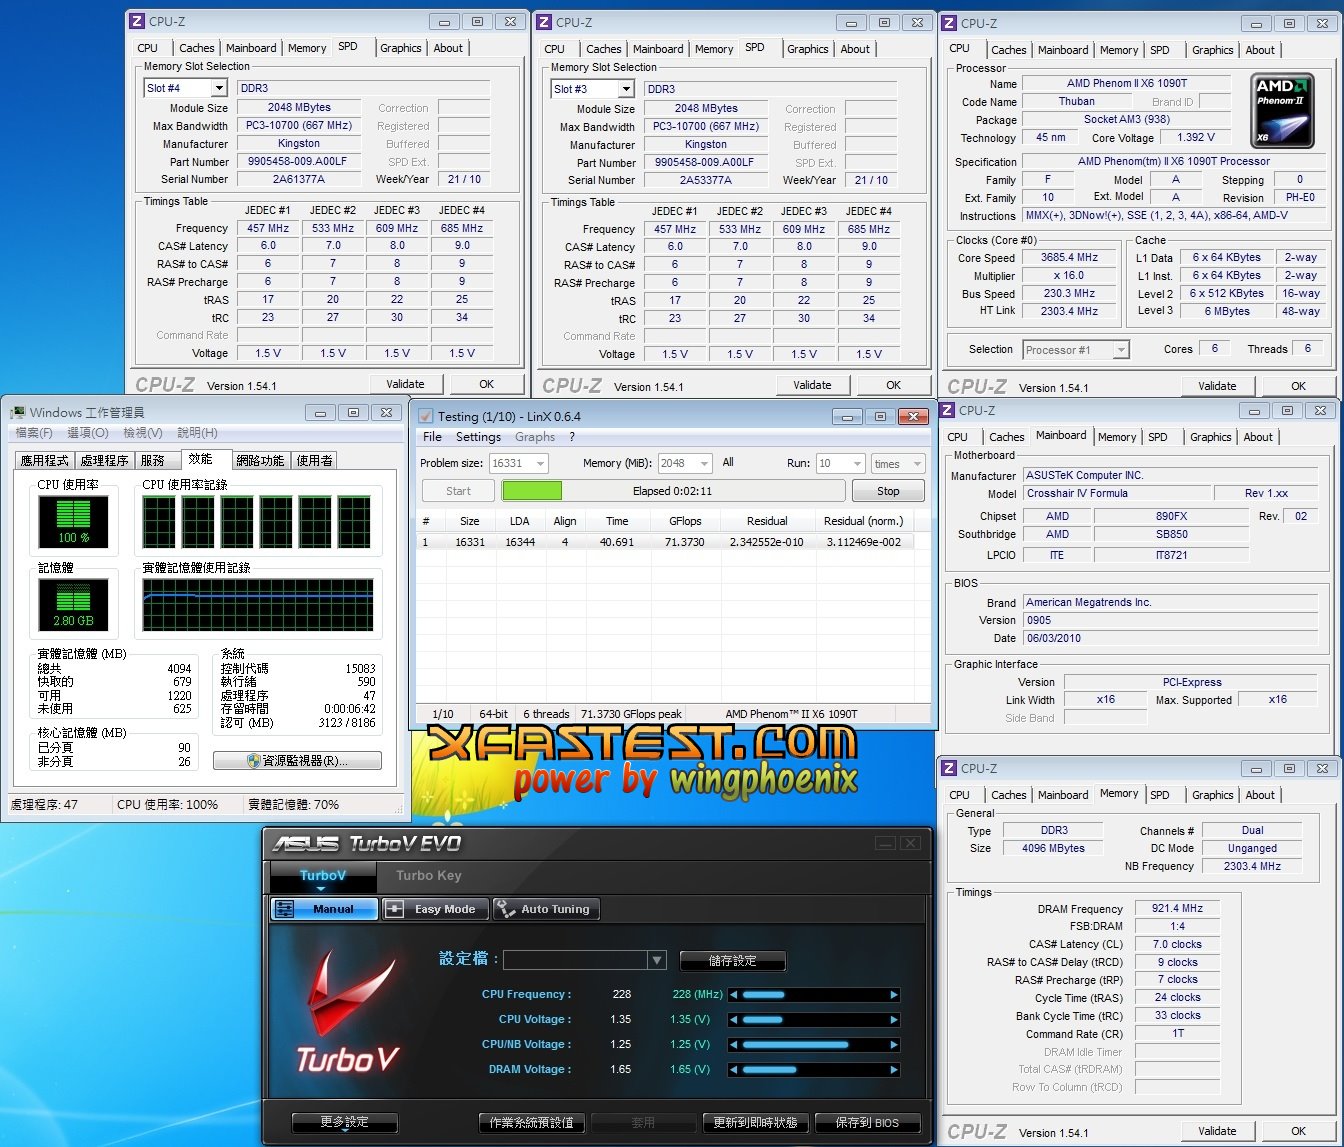Click the left arrow of CPU/NB Voltage slider
The height and width of the screenshot is (1147, 1344).
734,1045
